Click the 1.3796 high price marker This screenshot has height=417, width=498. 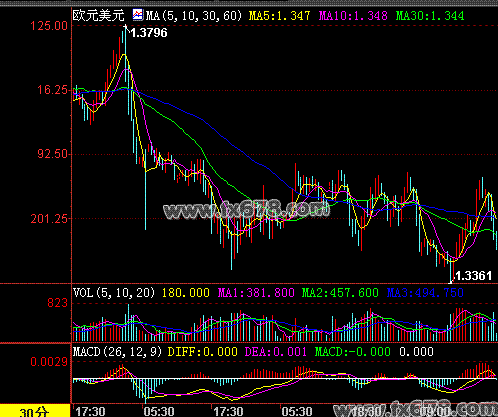(149, 33)
